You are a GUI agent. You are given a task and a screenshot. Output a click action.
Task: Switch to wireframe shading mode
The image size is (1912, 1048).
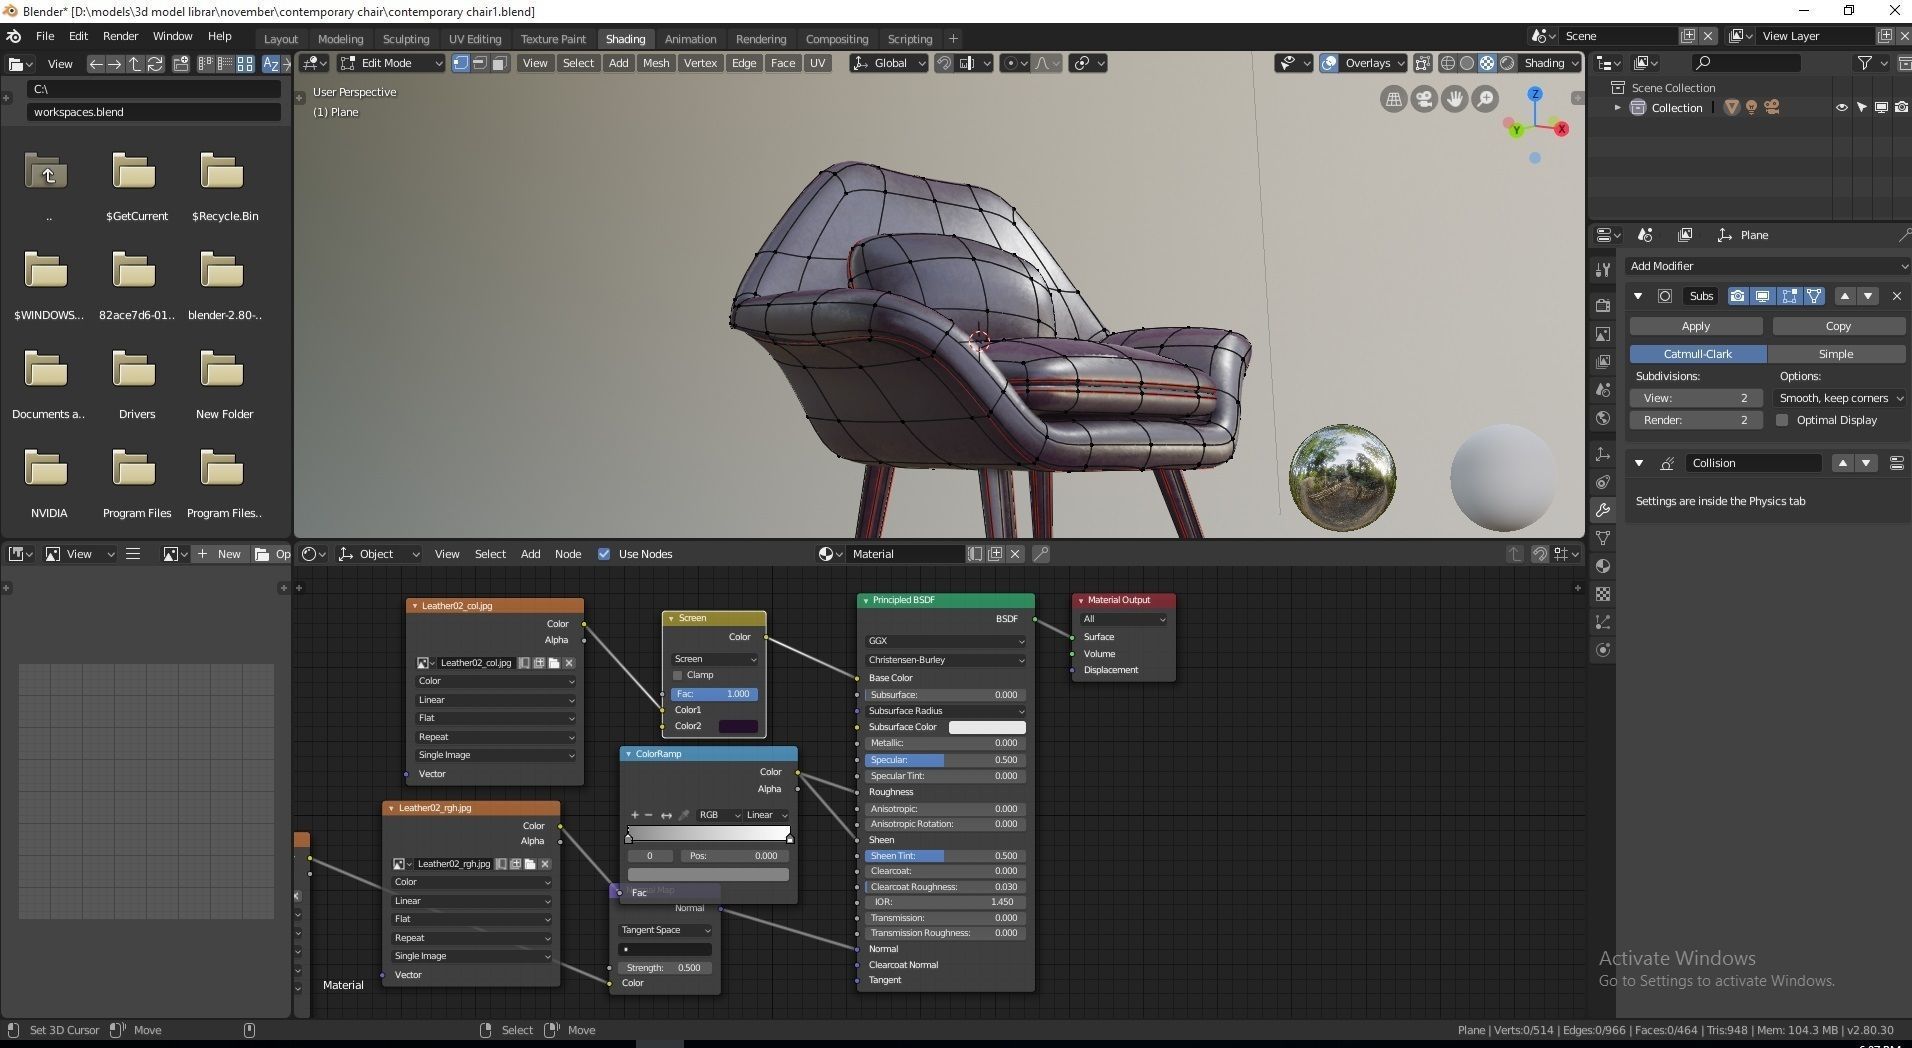coord(1447,63)
